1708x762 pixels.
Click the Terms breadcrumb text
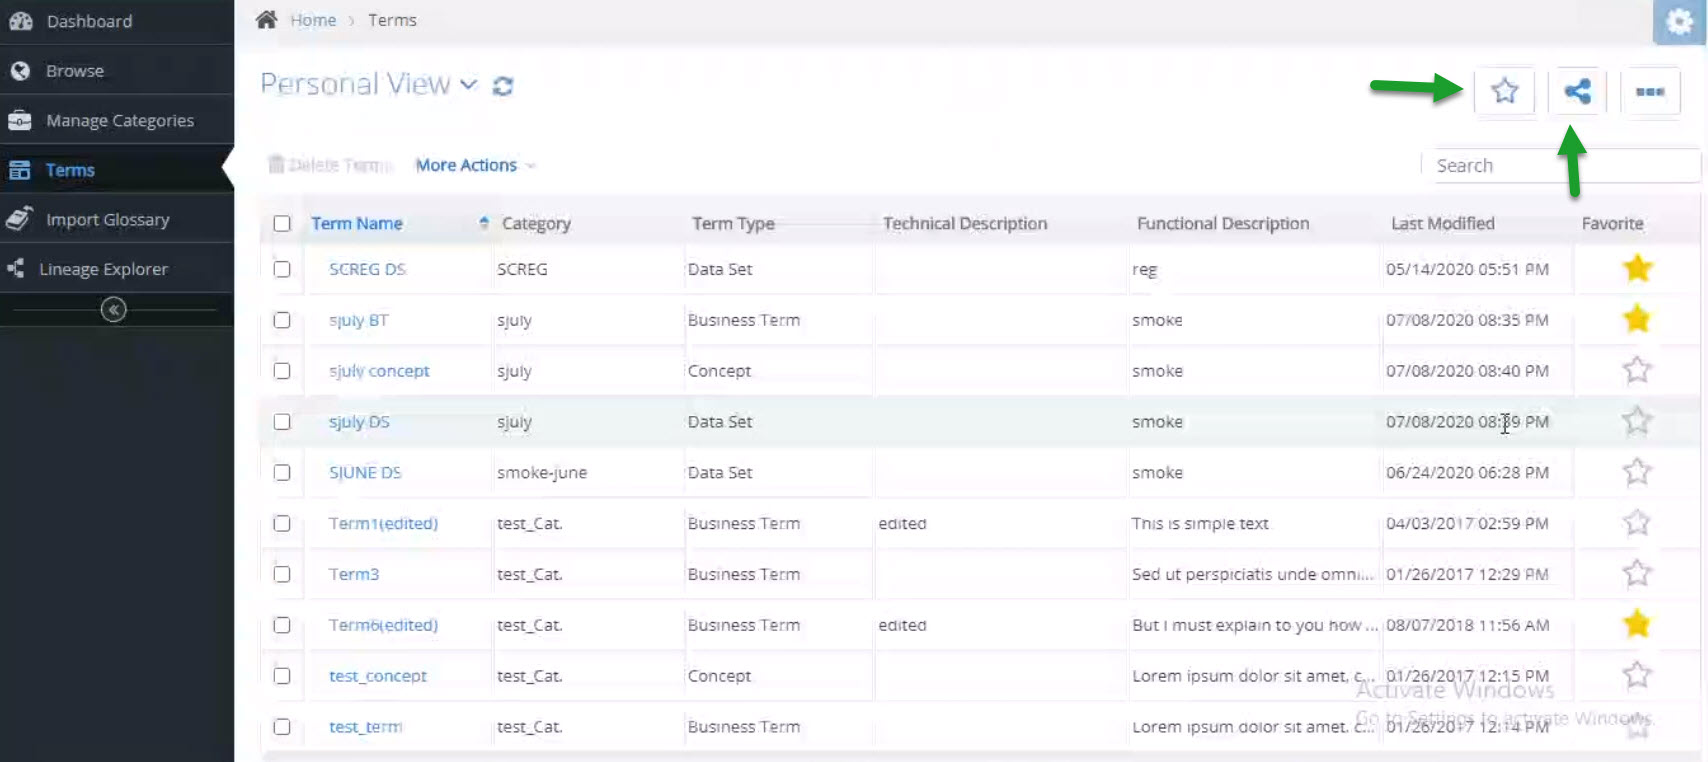coord(392,20)
